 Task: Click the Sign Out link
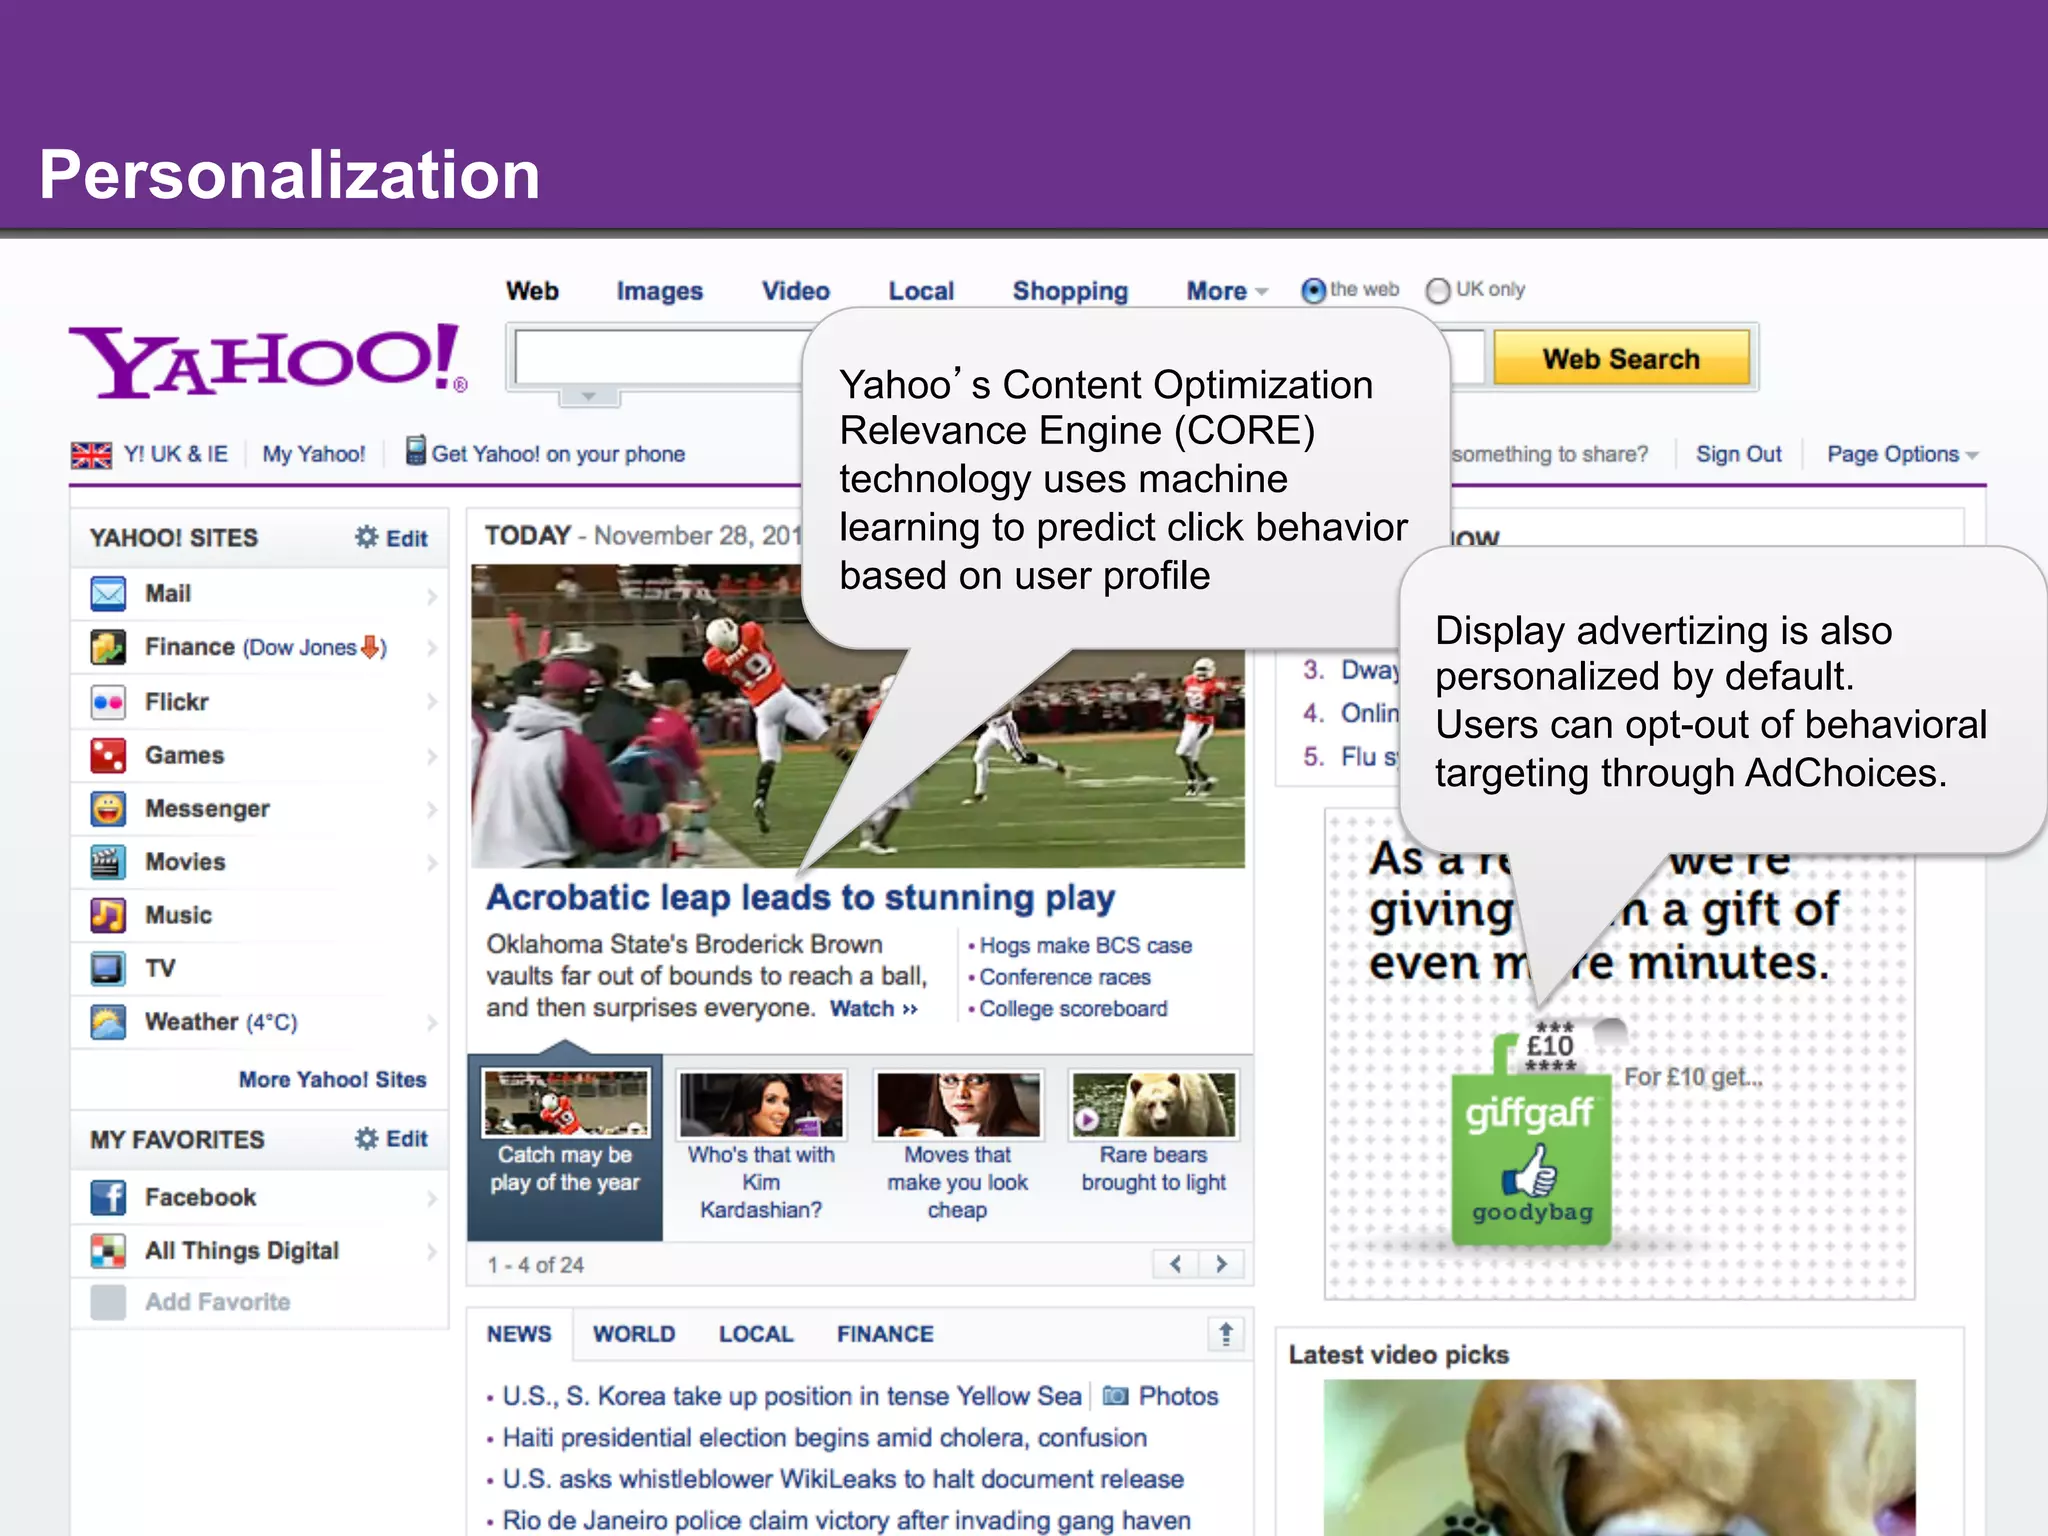coord(1739,454)
